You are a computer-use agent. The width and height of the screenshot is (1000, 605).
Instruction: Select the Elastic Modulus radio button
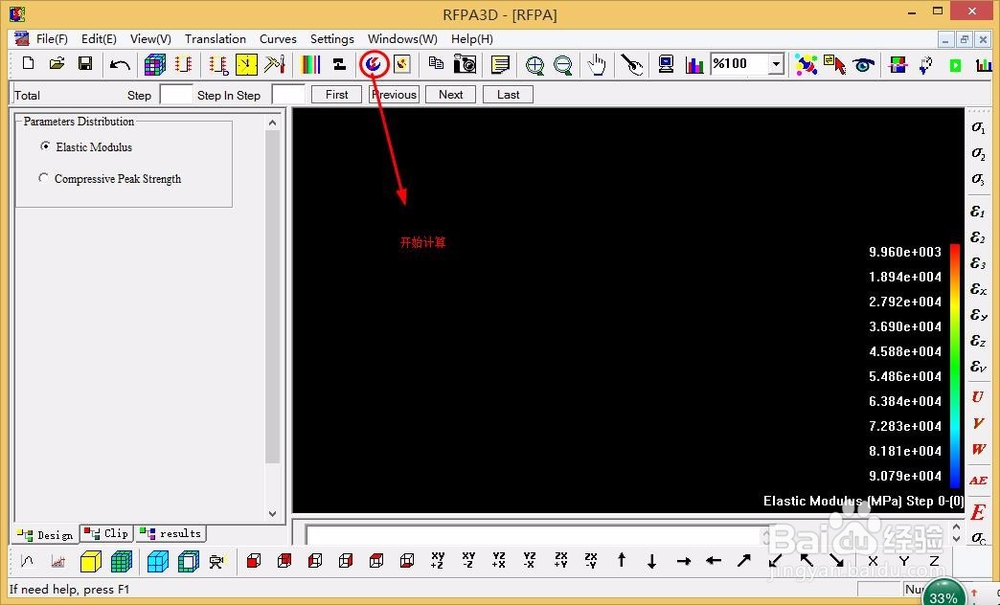click(x=45, y=146)
